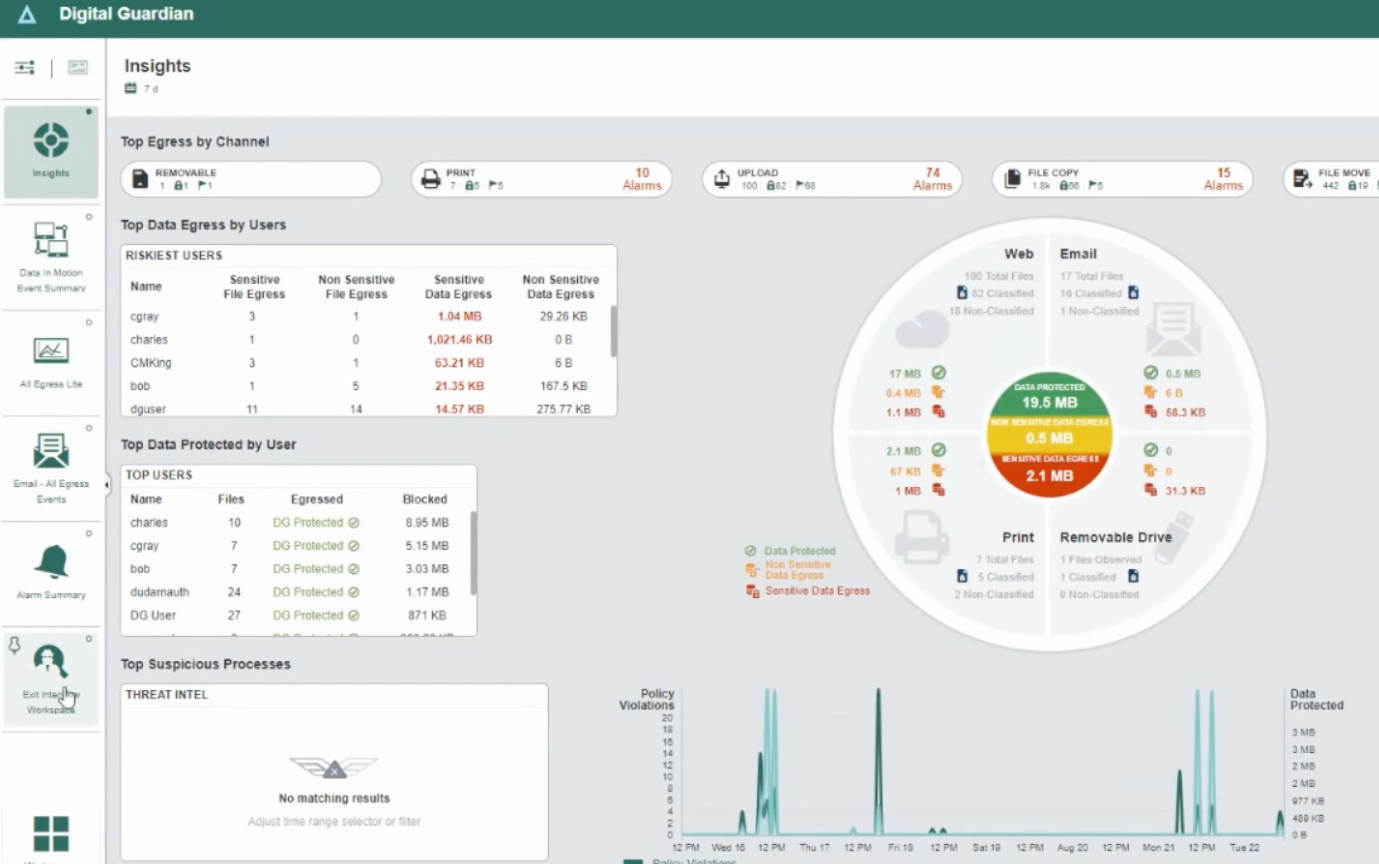
Task: Click the 15 Alarms link in File Copy
Action: 1223,179
